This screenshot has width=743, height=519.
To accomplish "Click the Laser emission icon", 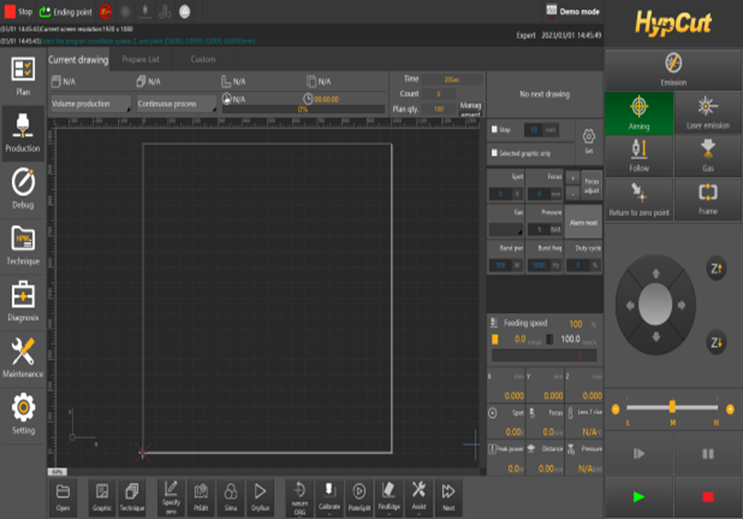I will tap(708, 112).
